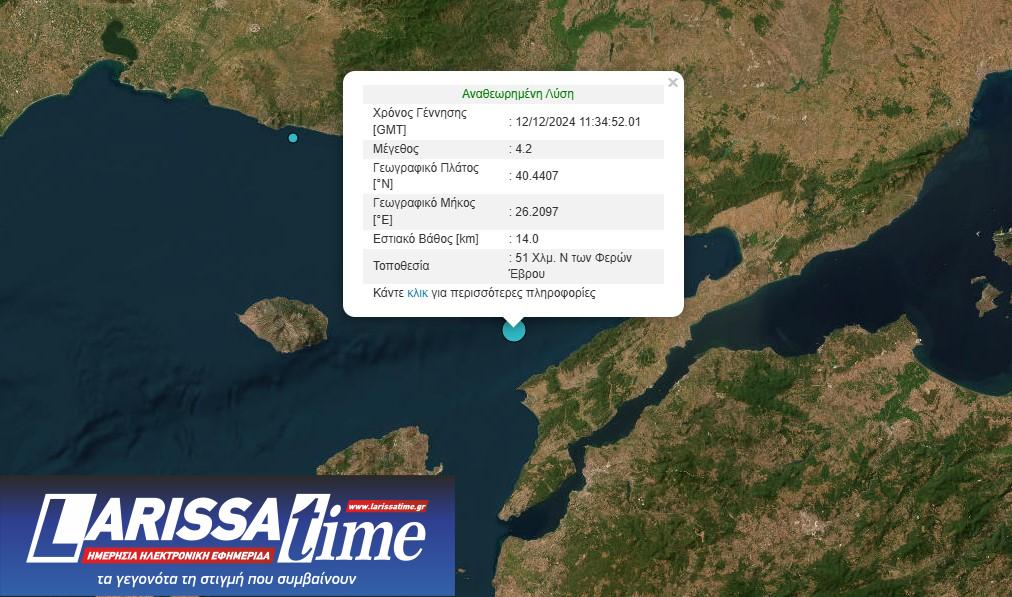Click the focal depth value 14.0
Screen dimensions: 1012x597
[x=527, y=239]
